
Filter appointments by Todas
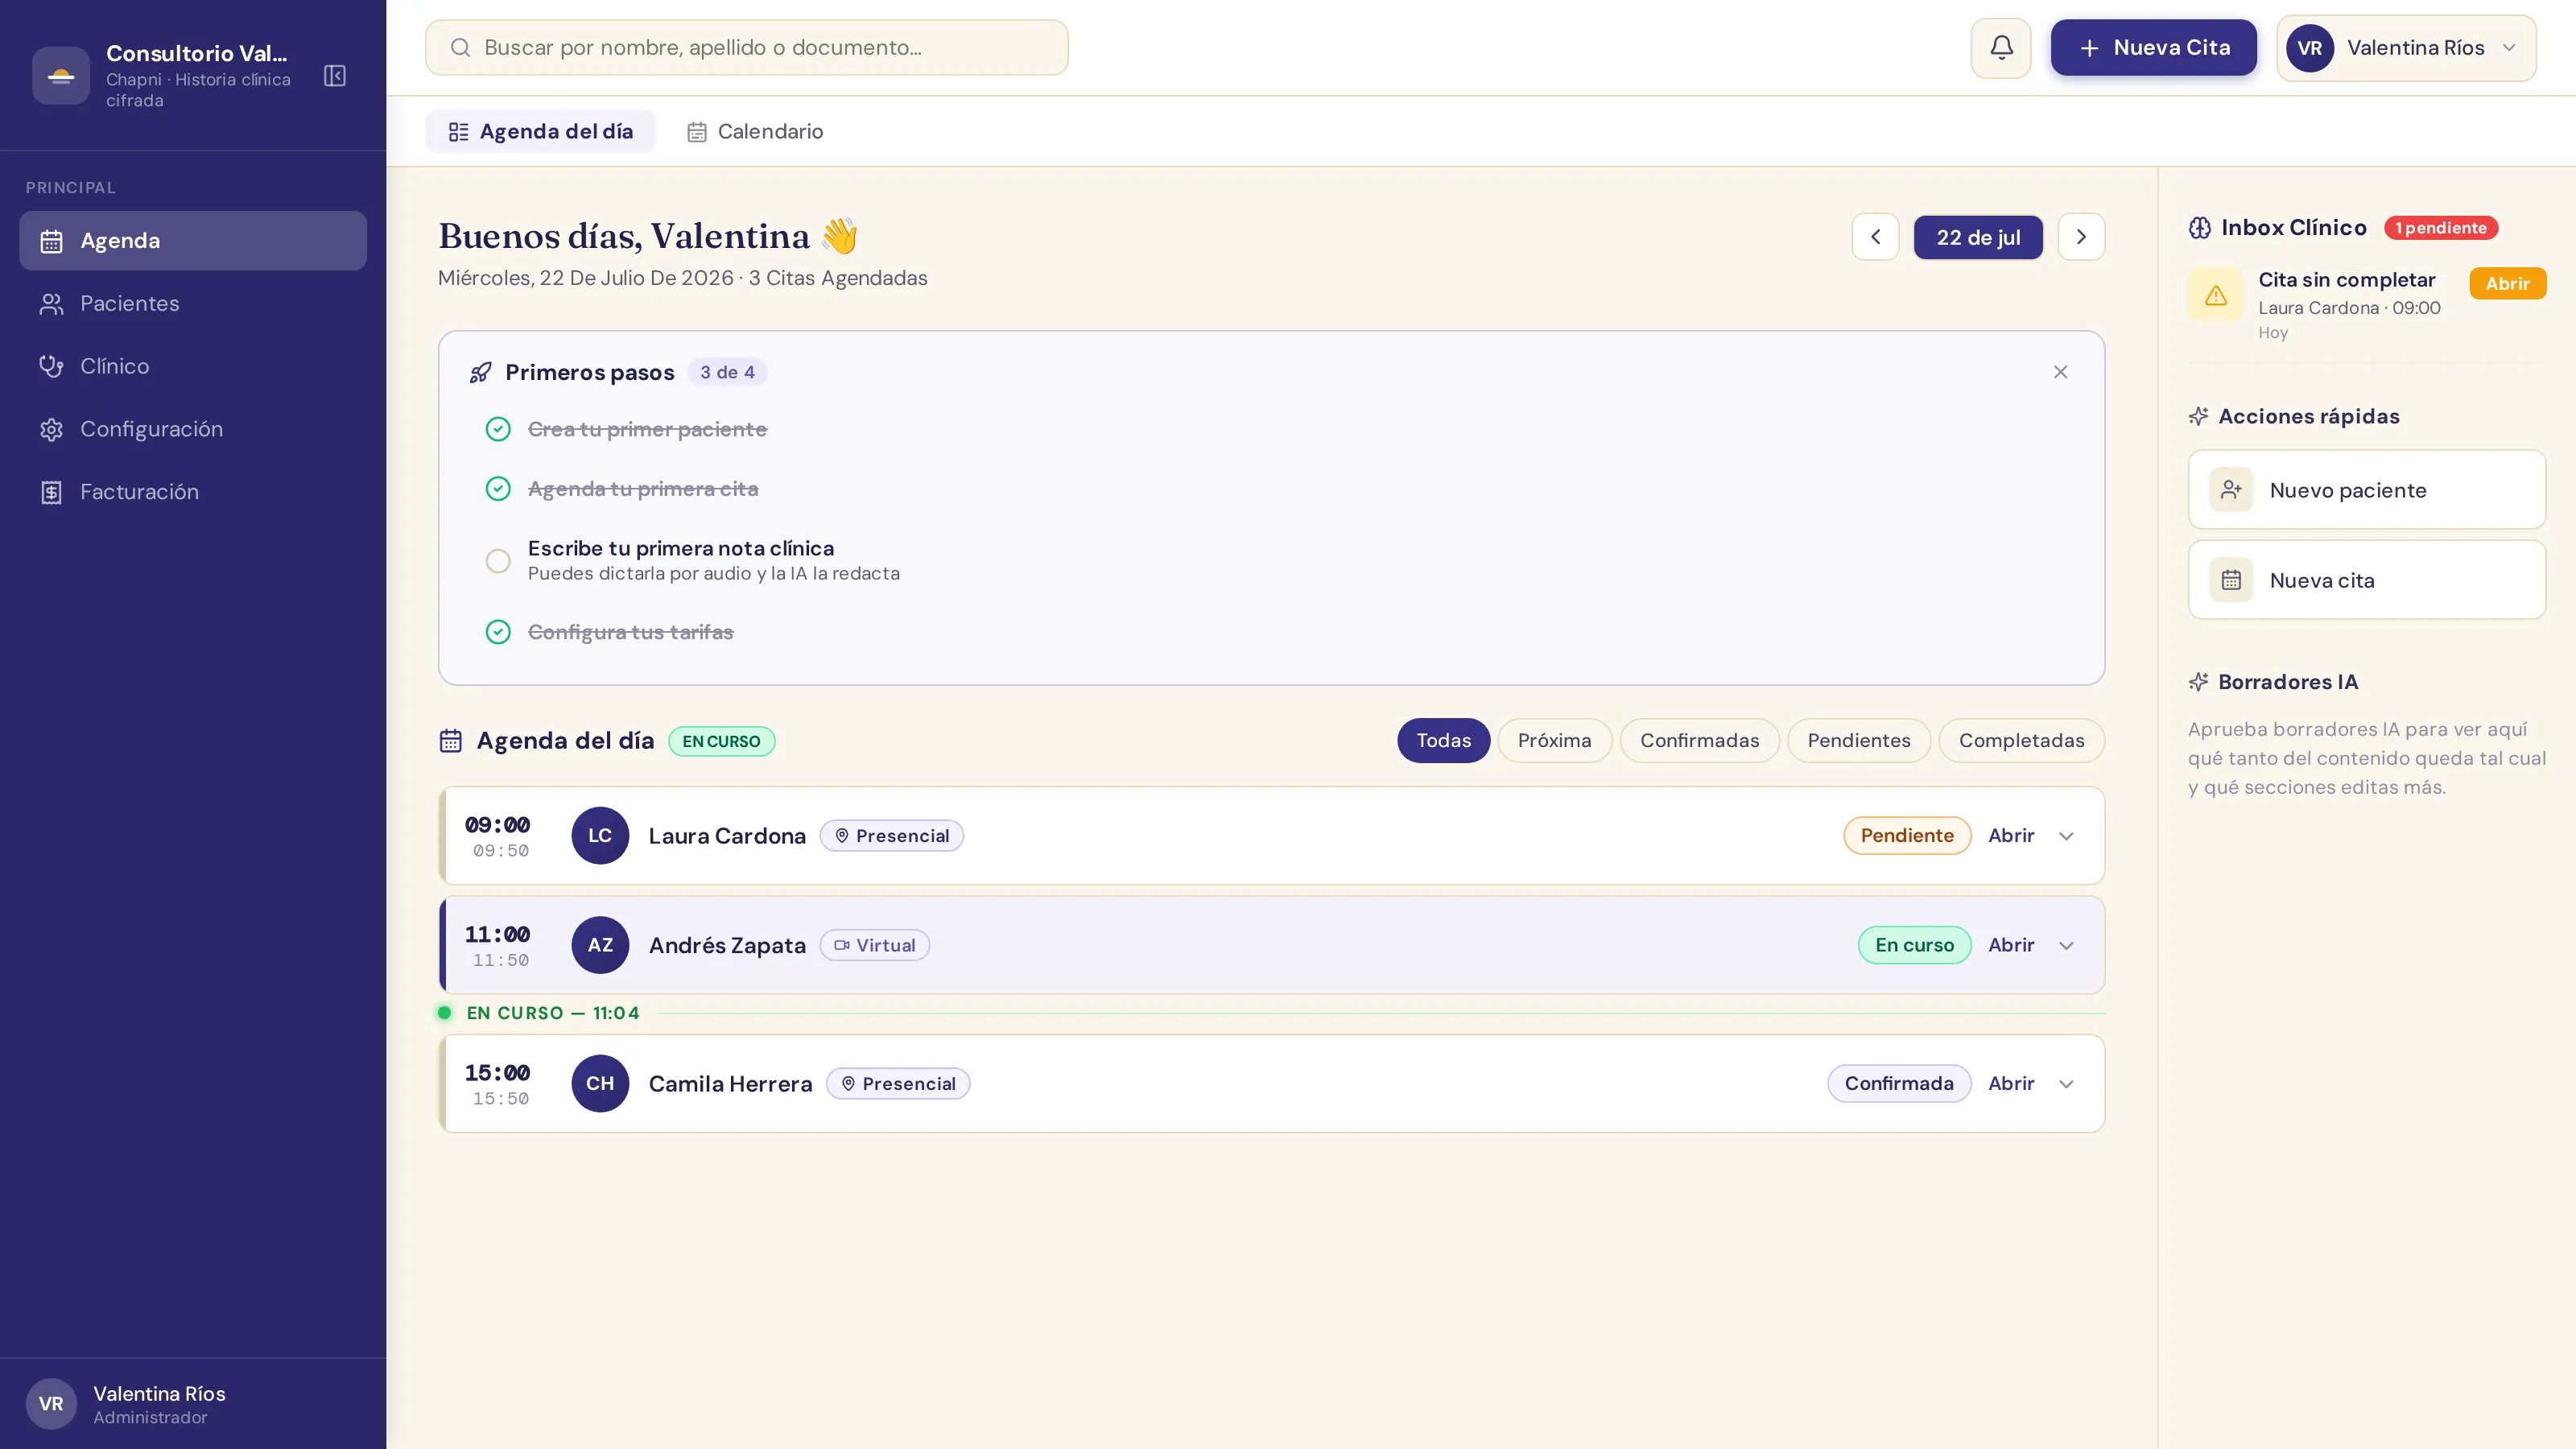click(x=1443, y=741)
